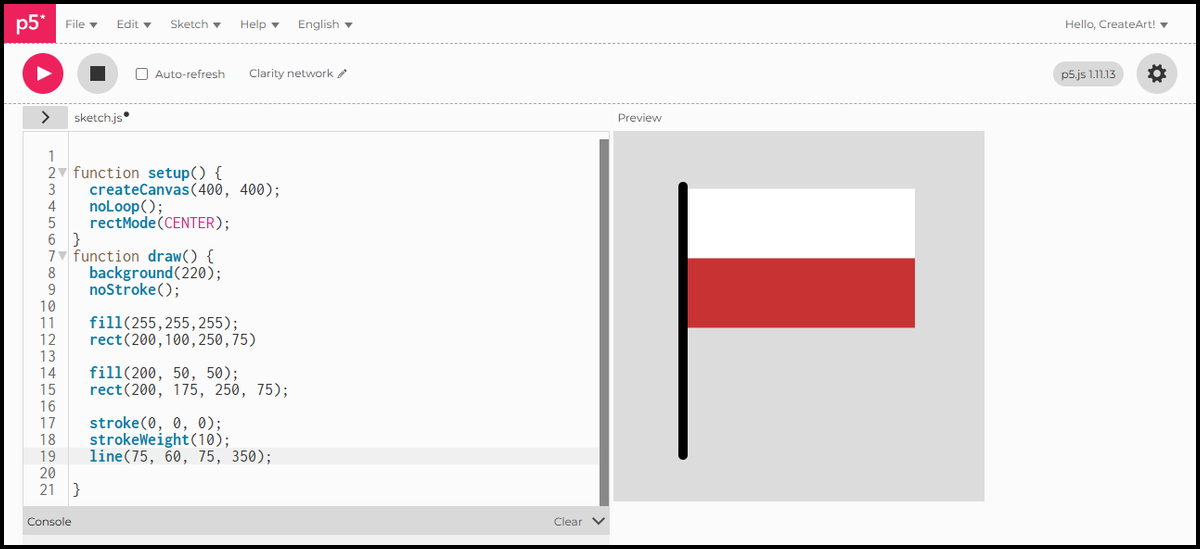Click the Preview panel label
This screenshot has width=1200, height=549.
640,118
